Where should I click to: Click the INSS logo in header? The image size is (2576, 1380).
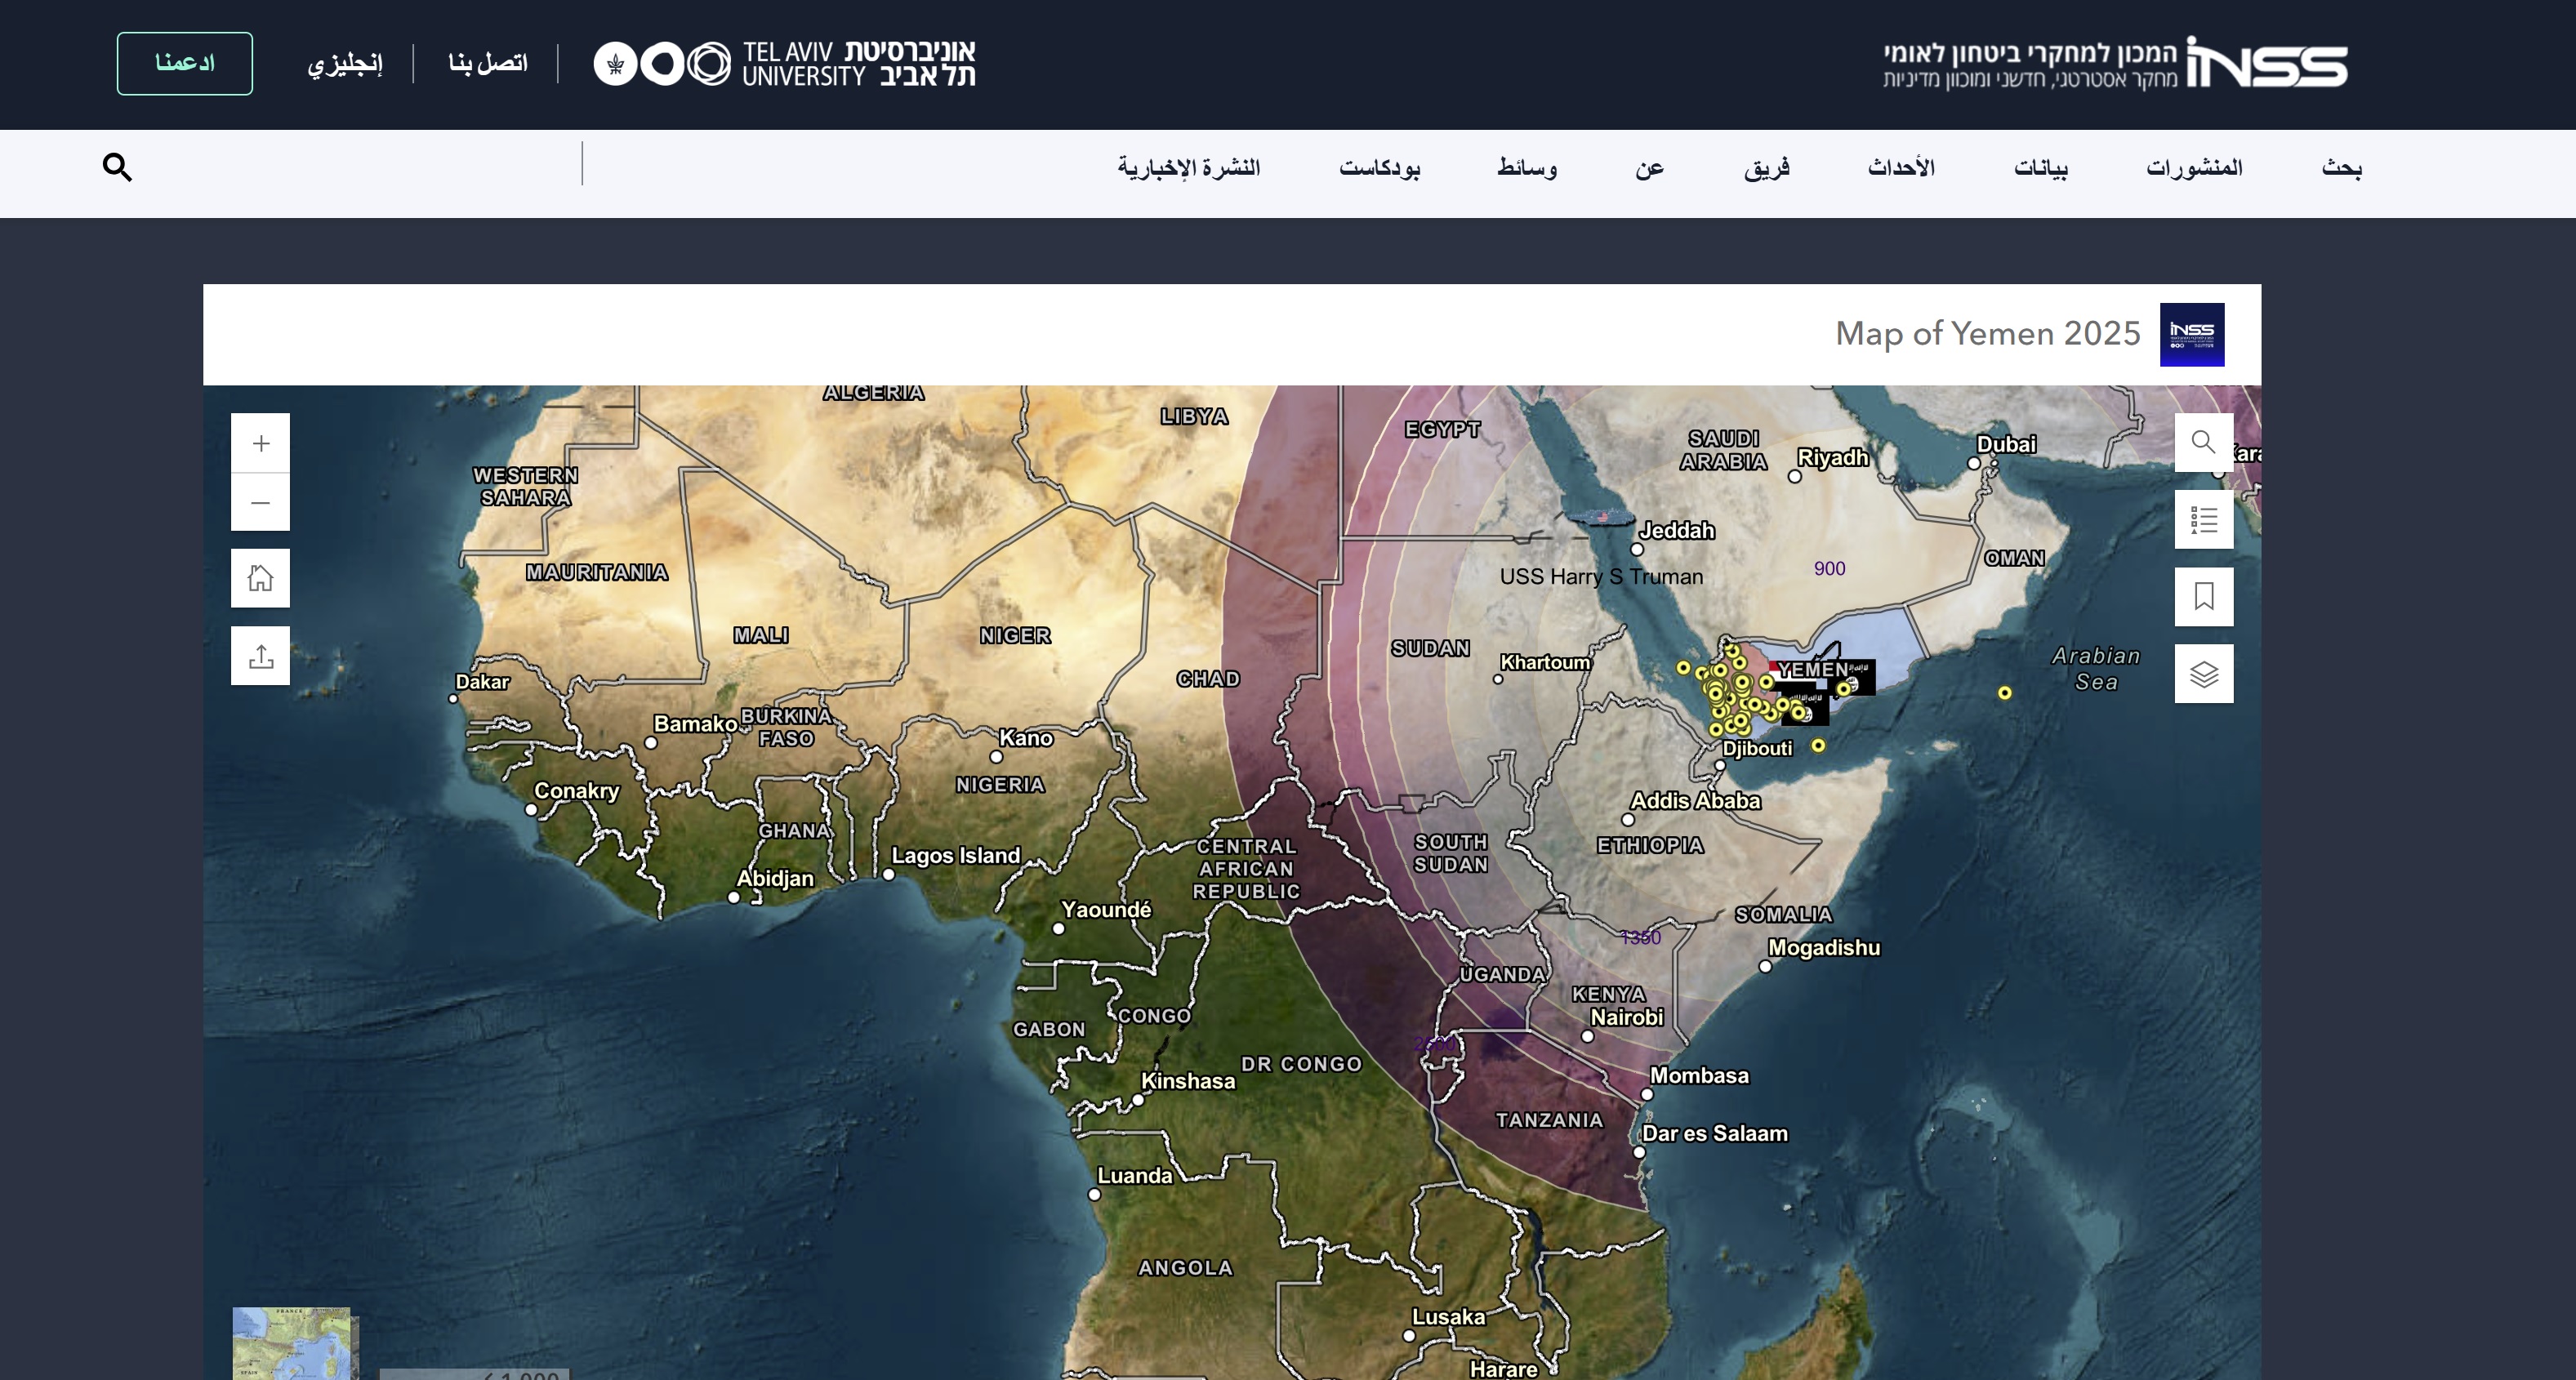(2115, 64)
